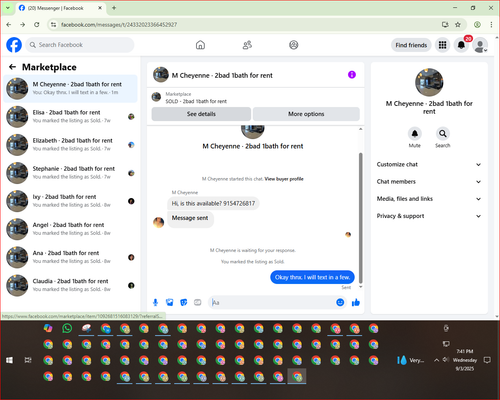
Task: Open the tab search dropdown arrow
Action: coord(8,8)
